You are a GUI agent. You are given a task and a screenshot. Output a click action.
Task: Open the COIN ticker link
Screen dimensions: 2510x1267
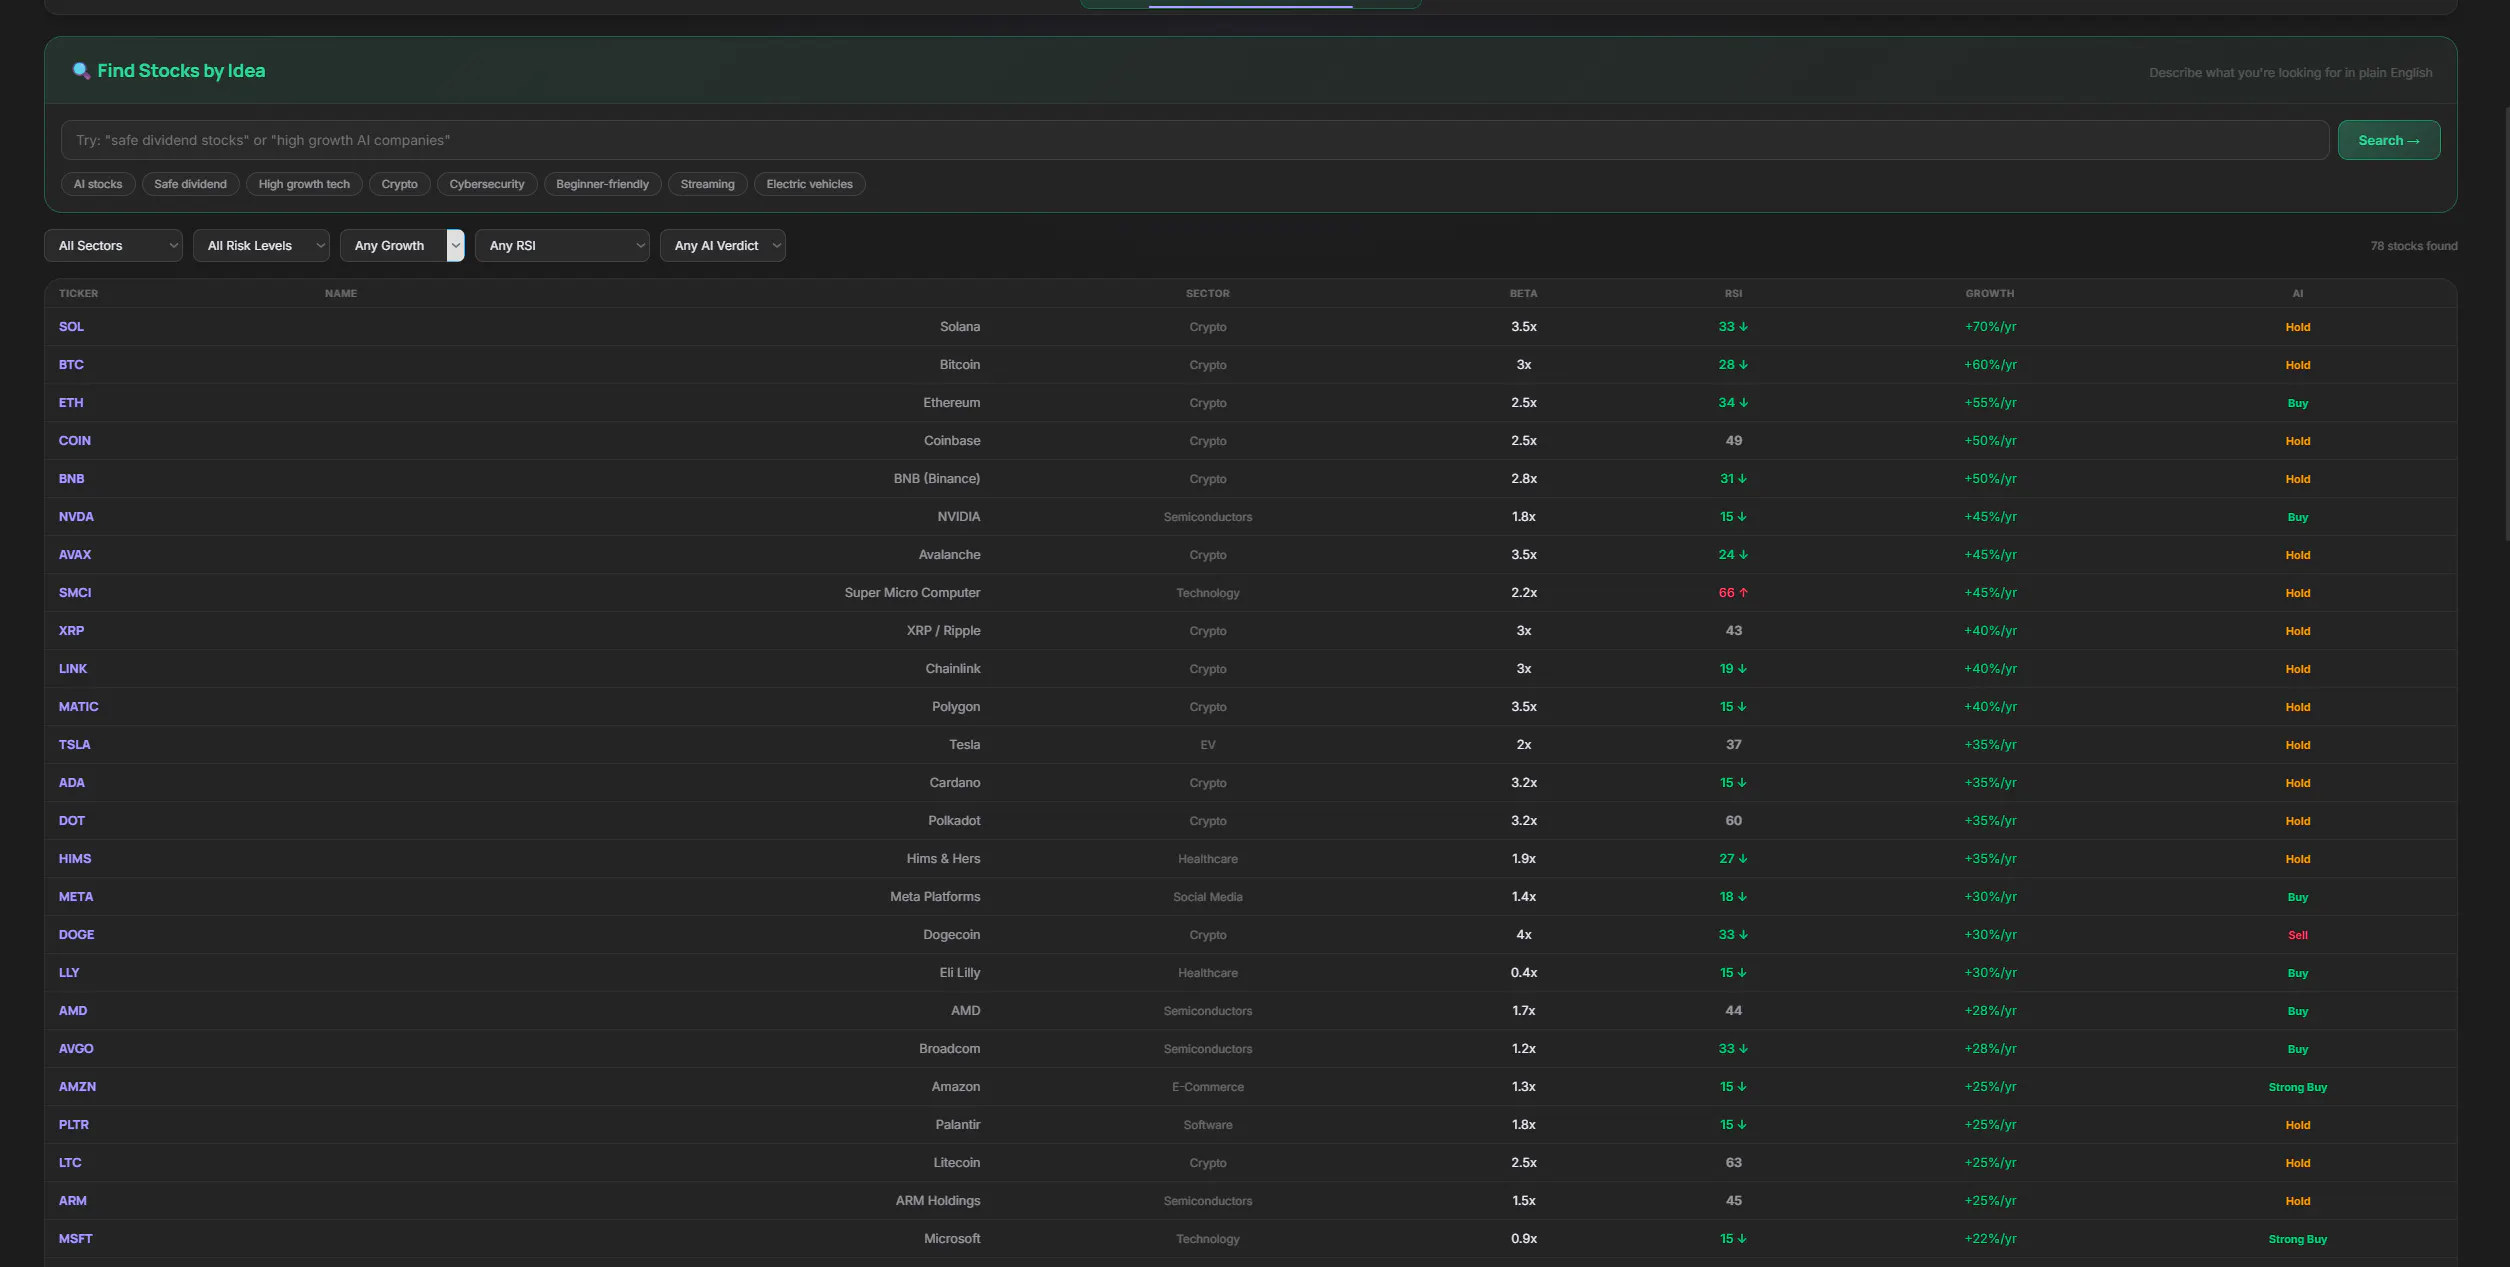click(x=75, y=441)
